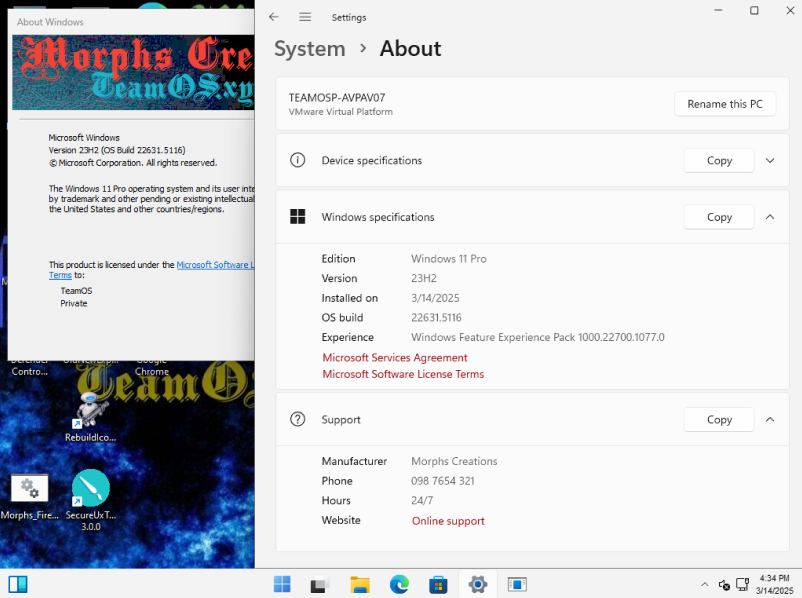Open Microsoft Software License Terms in Settings
This screenshot has height=598, width=802.
point(403,374)
